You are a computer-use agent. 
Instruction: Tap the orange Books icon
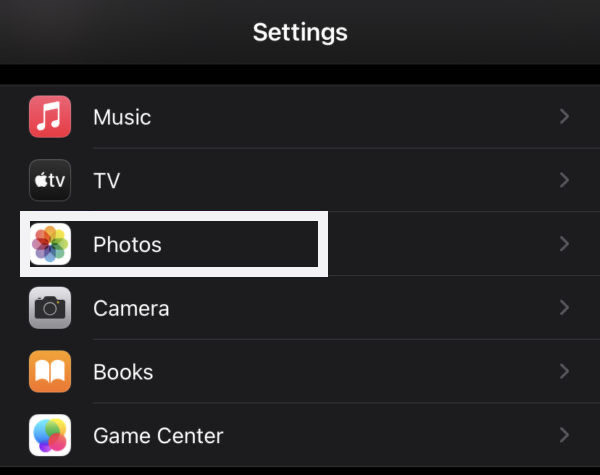50,372
